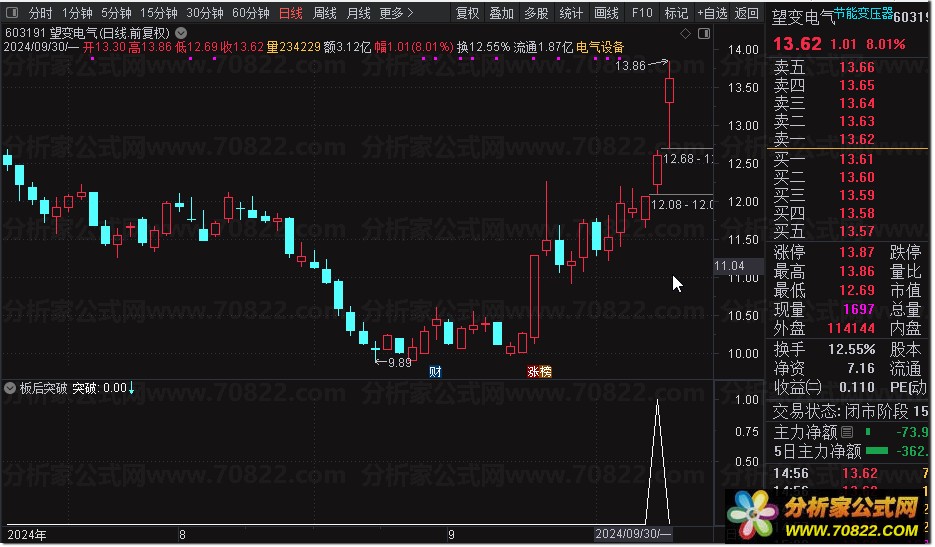Click the 主力净额 detail list icon
935x547 pixels.
tap(847, 432)
